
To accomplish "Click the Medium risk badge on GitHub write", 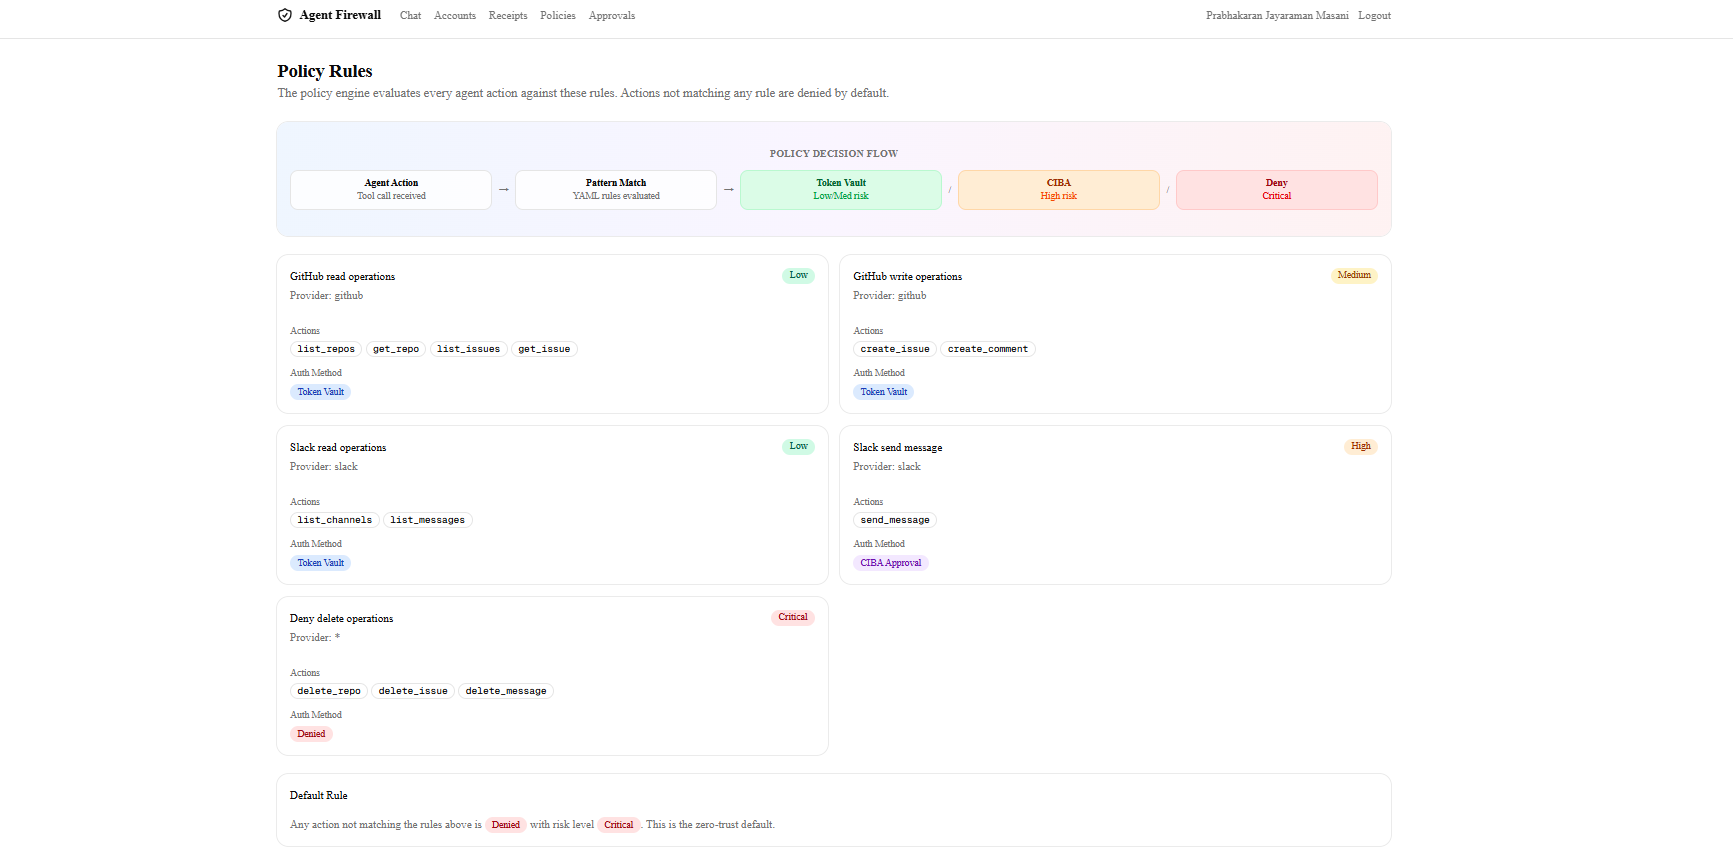I will click(x=1354, y=275).
